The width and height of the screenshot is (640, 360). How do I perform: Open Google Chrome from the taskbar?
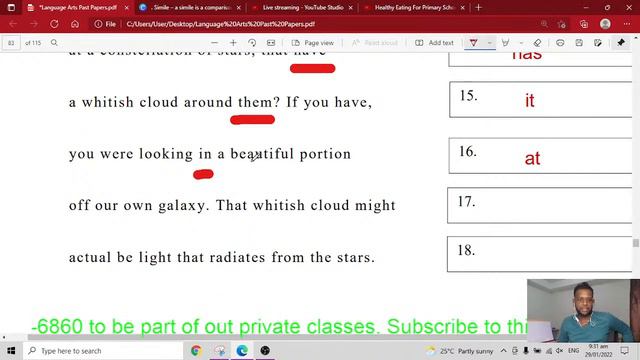[x=196, y=351]
